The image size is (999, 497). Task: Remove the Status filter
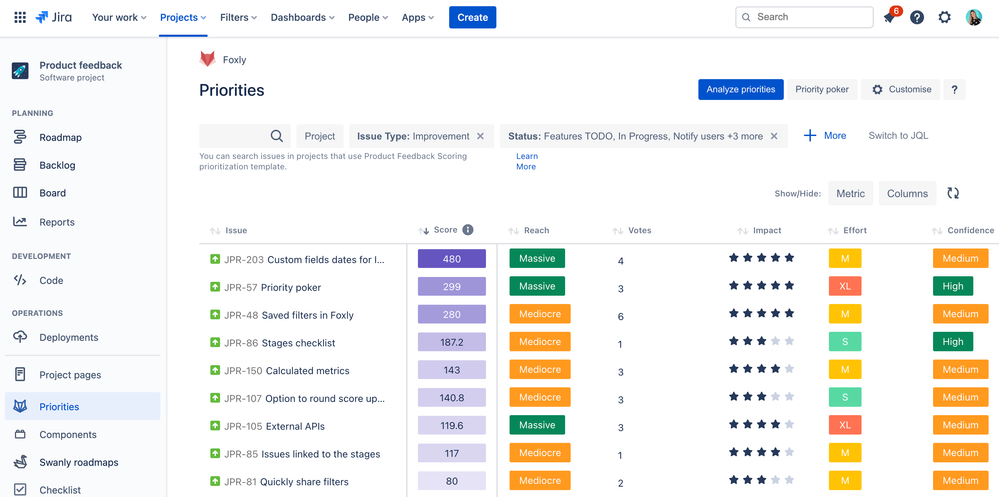pos(774,136)
